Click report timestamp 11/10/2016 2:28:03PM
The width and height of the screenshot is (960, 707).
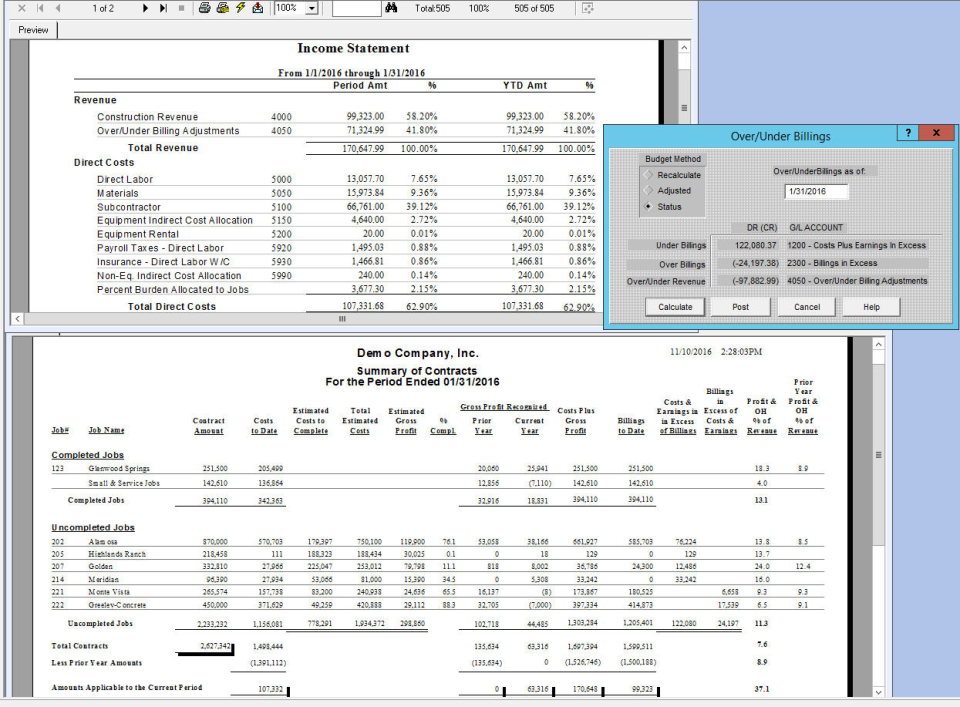716,352
